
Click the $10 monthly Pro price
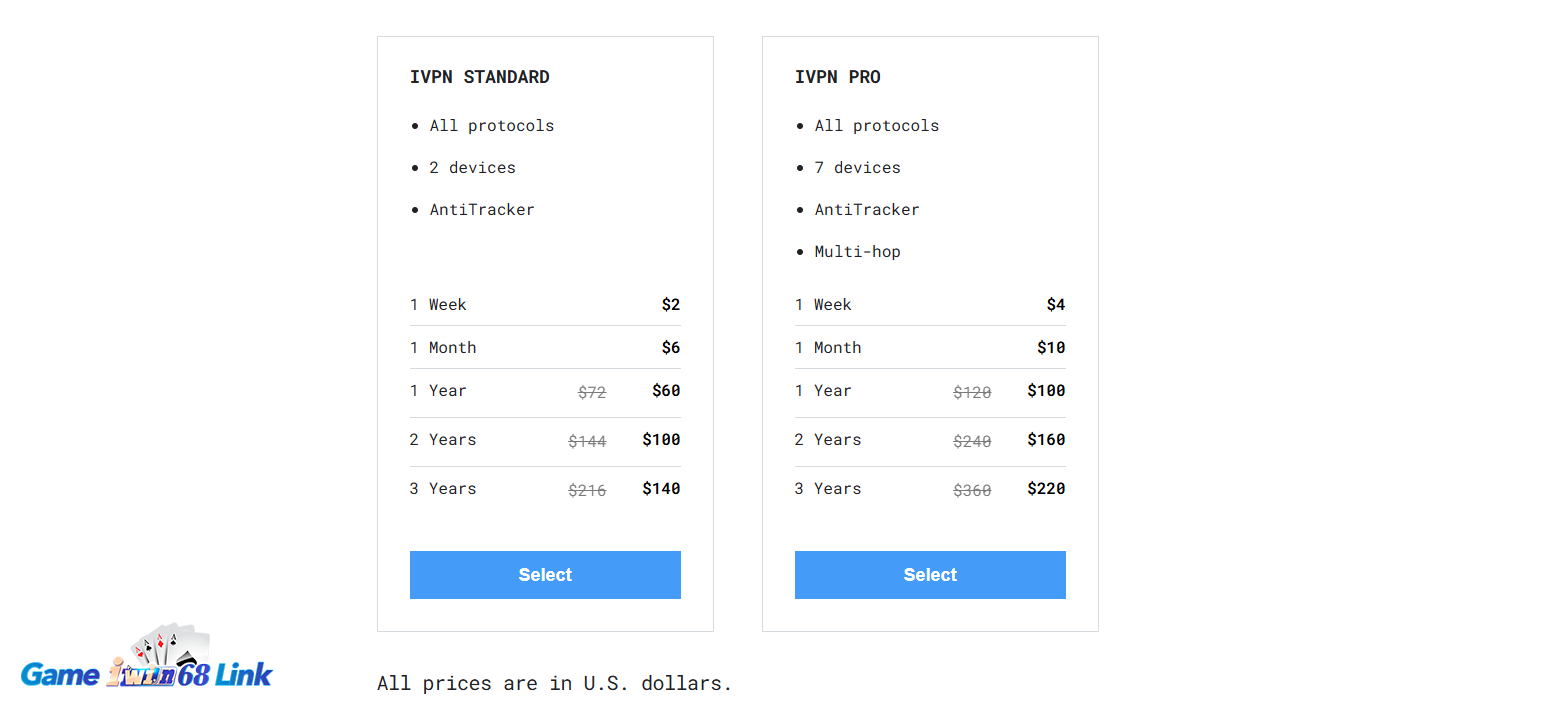coord(1051,348)
